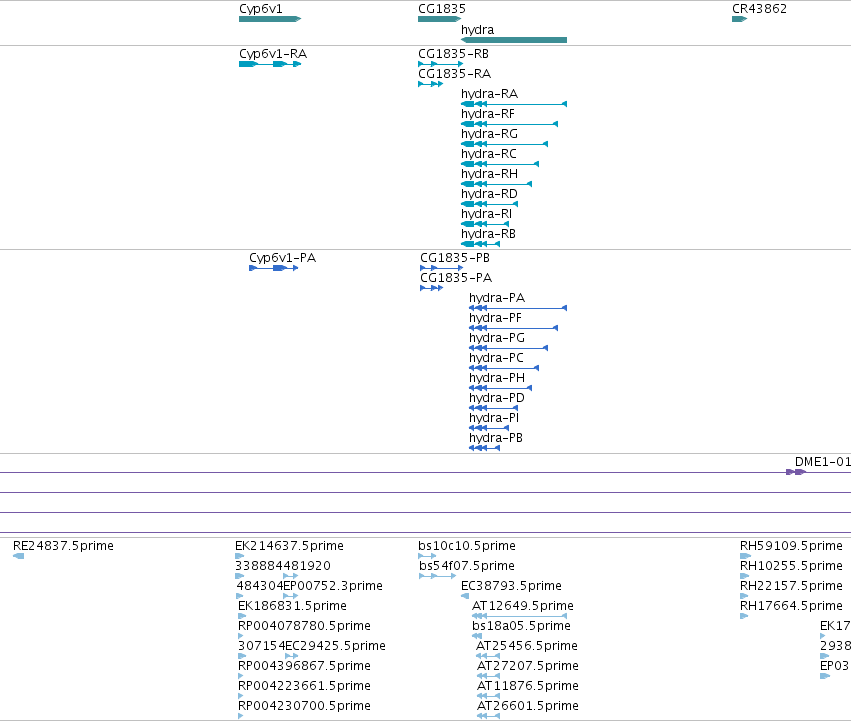Select the hydra-RC transcript
Image resolution: width=851 pixels, height=721 pixels.
click(500, 164)
